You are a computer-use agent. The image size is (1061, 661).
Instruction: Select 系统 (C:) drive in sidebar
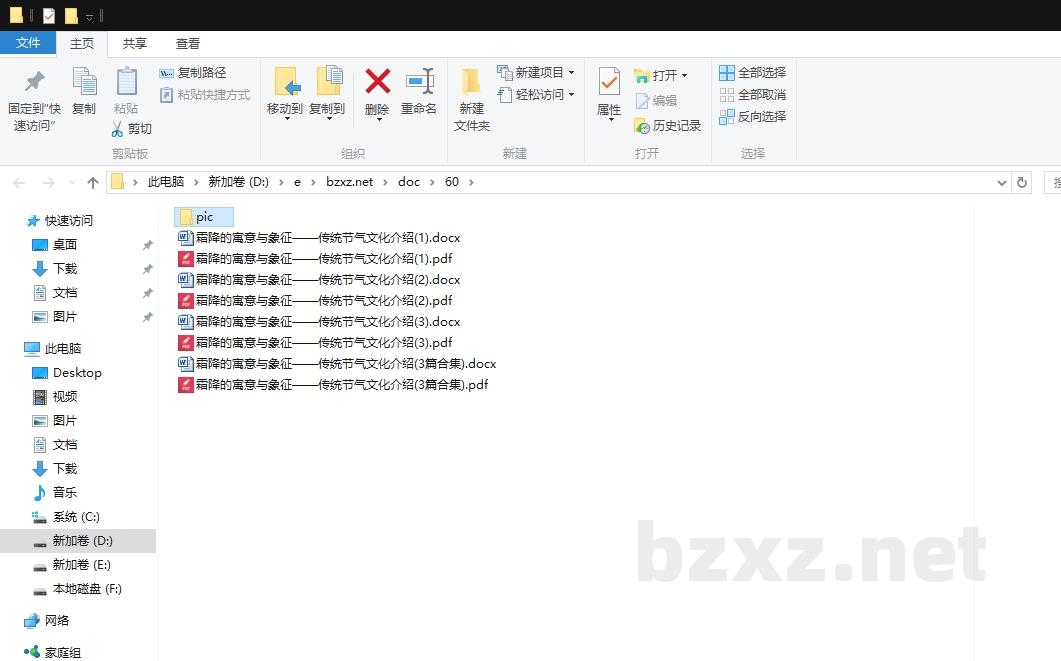76,517
